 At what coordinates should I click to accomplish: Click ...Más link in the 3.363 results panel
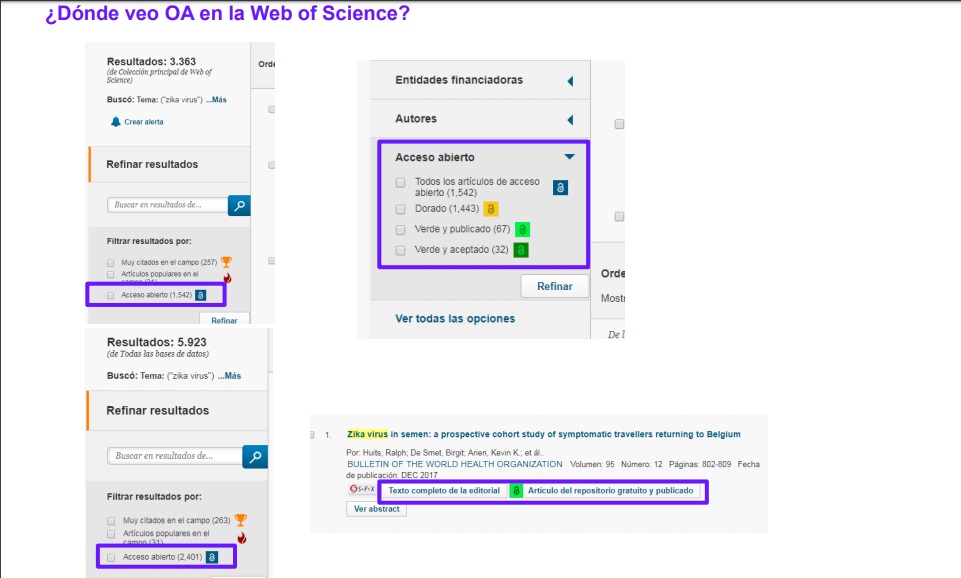pyautogui.click(x=216, y=99)
